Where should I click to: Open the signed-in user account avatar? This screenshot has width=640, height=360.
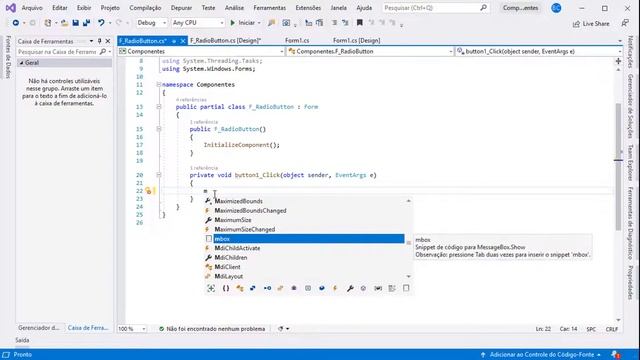(x=556, y=8)
